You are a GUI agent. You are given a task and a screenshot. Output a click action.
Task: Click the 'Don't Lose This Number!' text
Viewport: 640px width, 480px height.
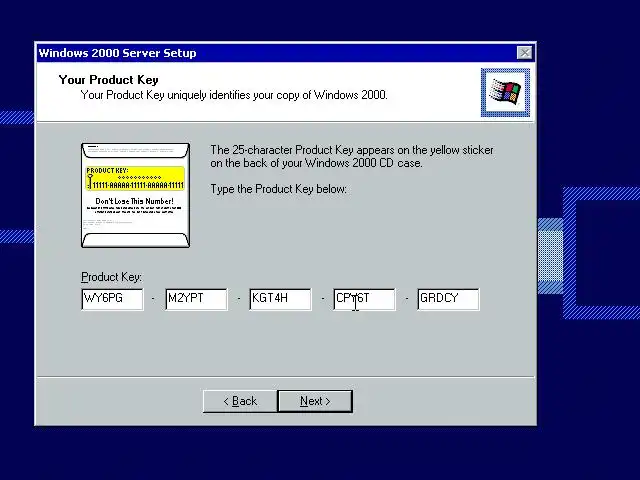134,201
